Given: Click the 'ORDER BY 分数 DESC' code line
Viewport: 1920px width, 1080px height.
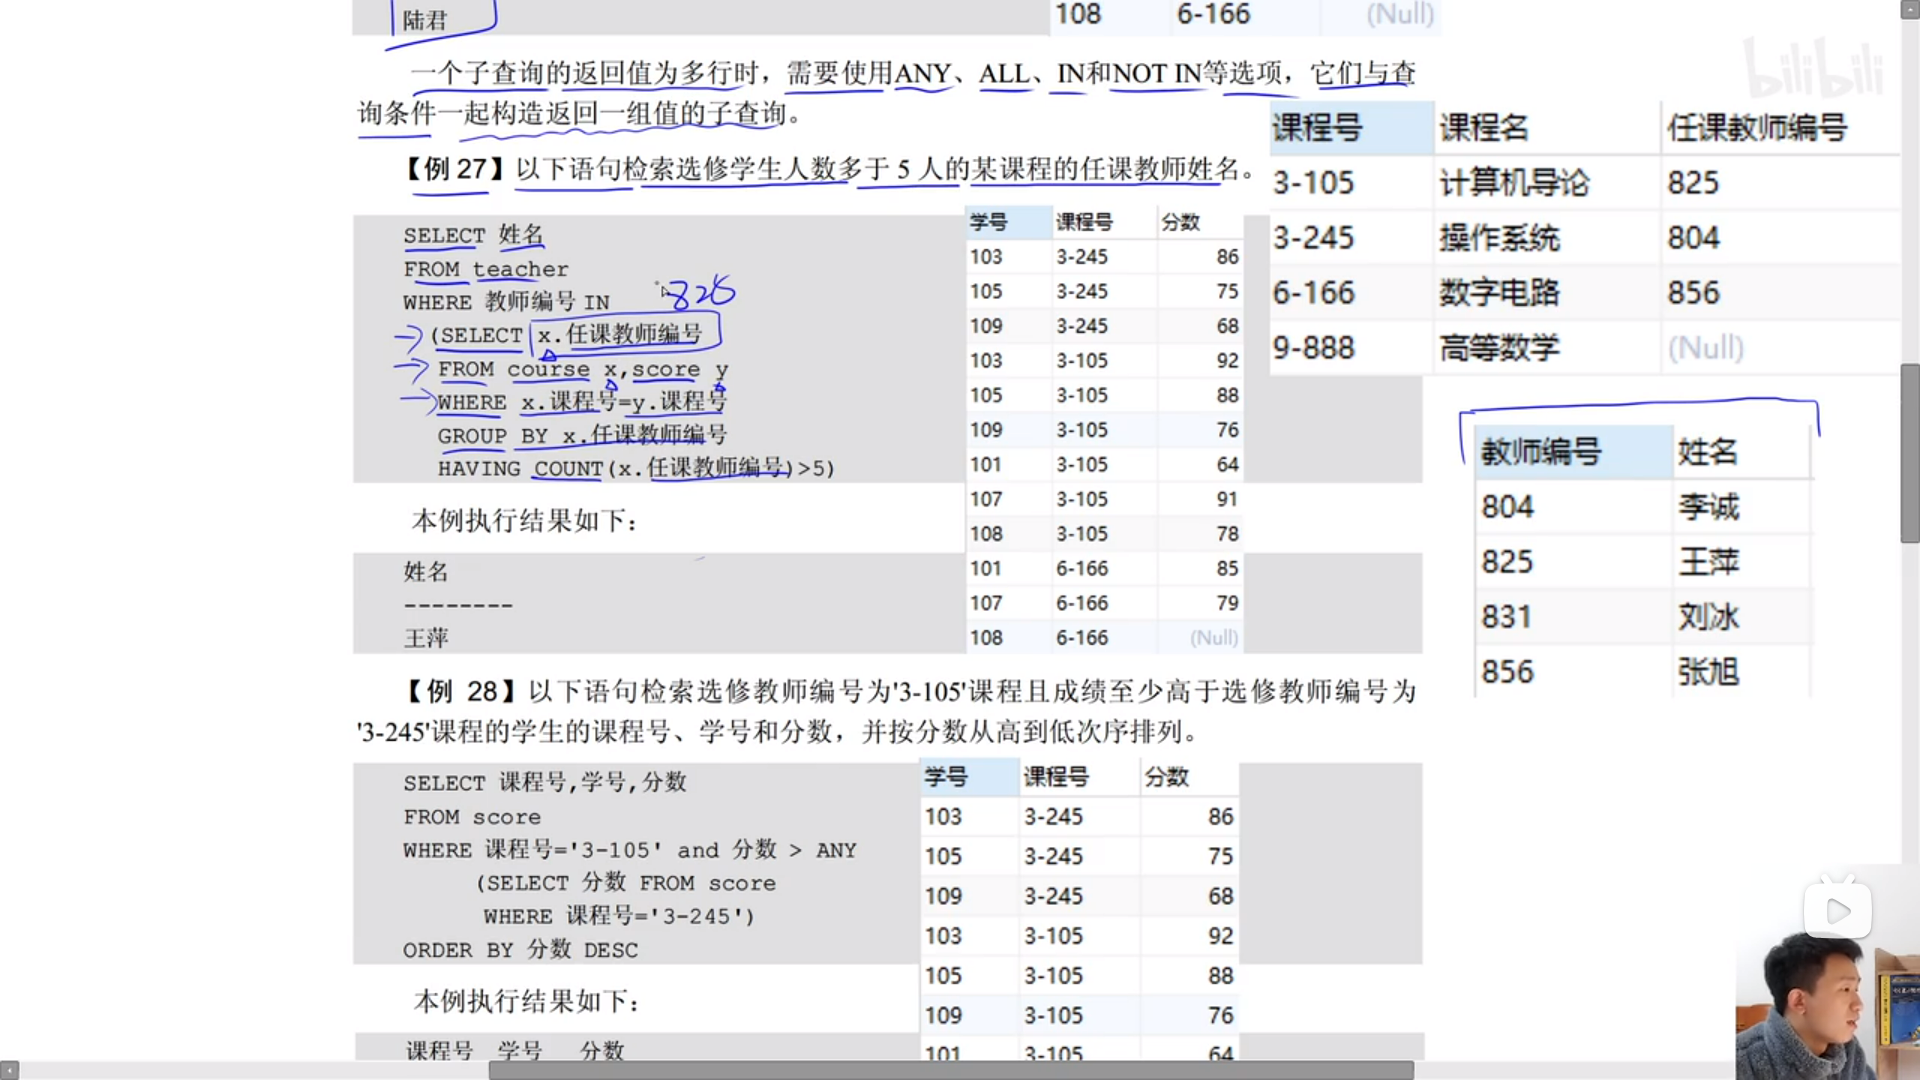Looking at the screenshot, I should [x=520, y=950].
